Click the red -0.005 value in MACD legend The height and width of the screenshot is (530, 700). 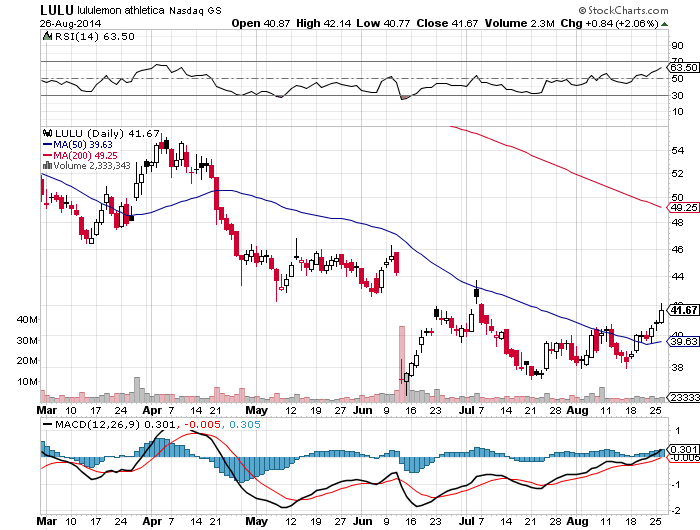[202, 424]
